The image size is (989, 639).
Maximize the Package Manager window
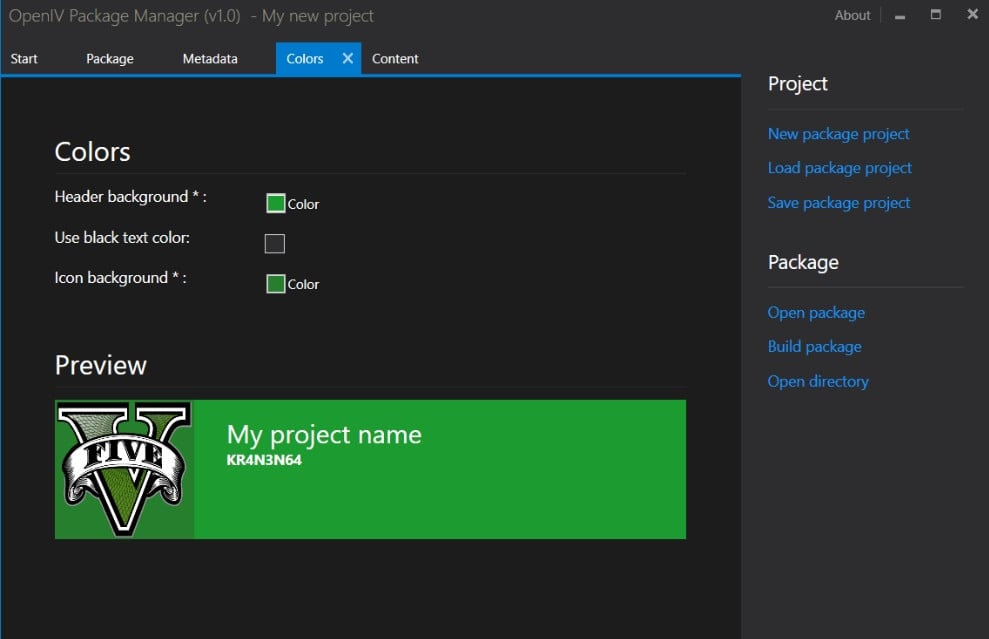coord(936,15)
